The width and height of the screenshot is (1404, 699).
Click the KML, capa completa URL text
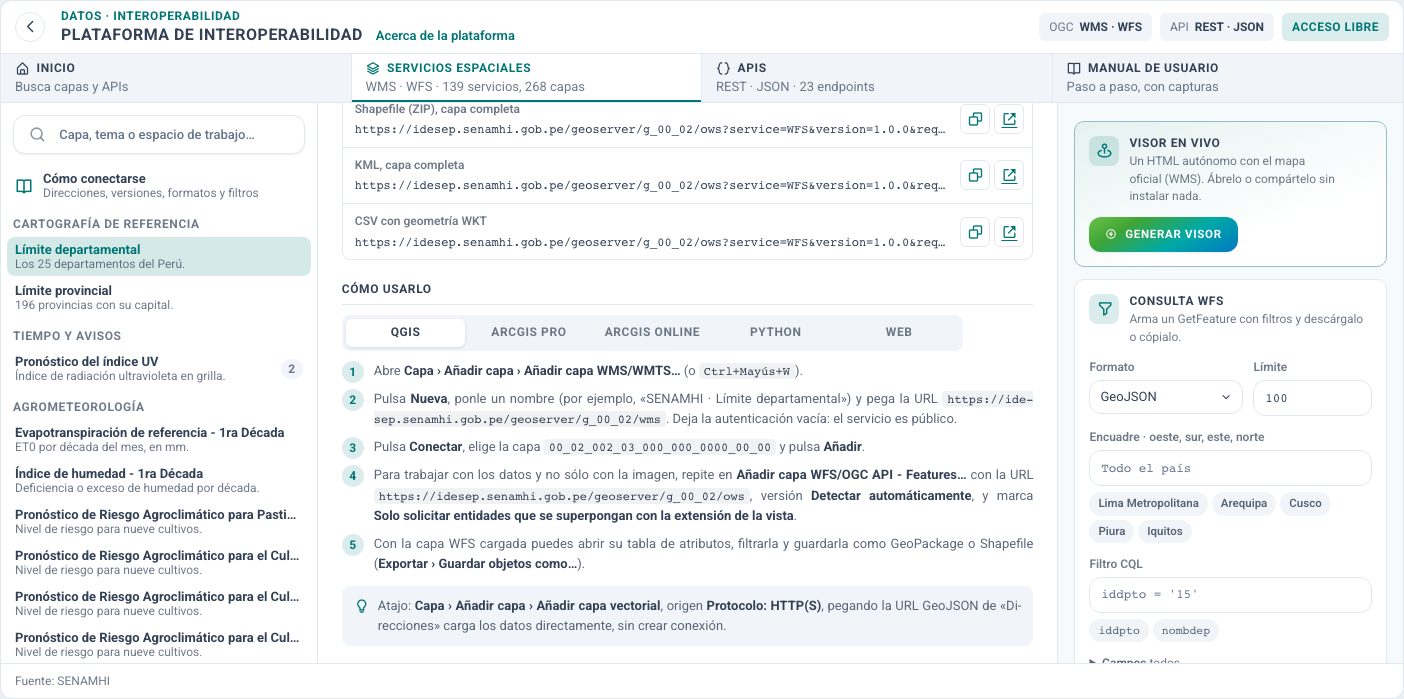650,186
